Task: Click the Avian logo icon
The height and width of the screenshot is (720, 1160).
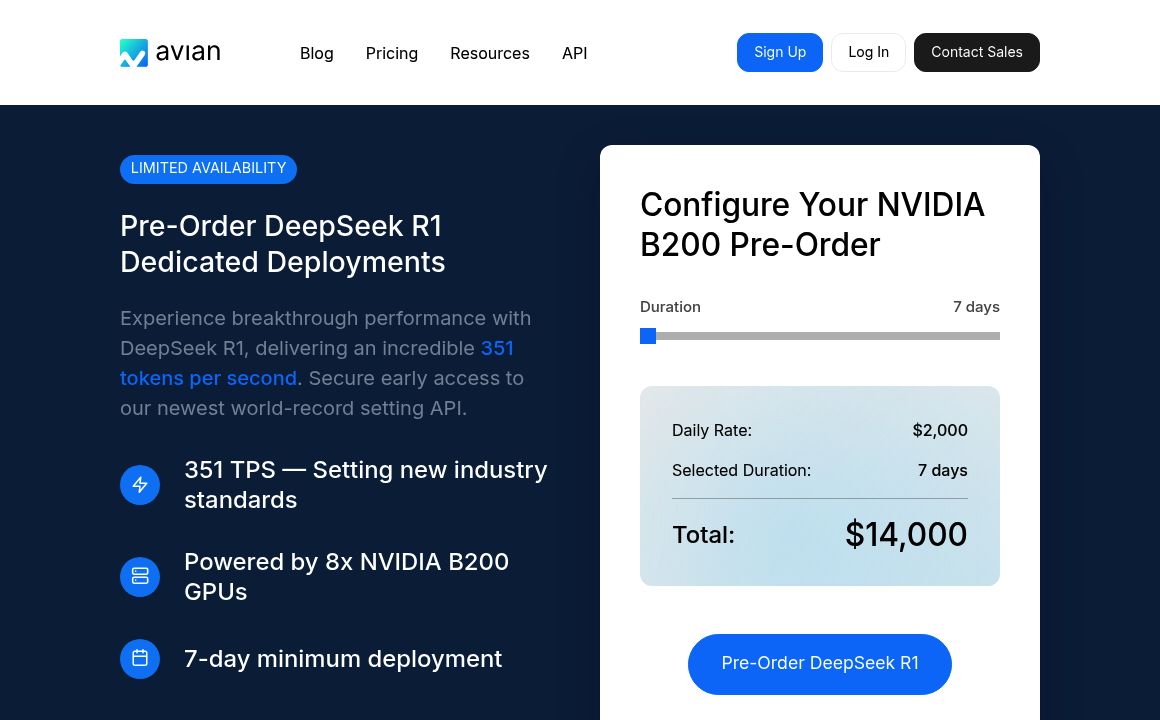Action: [134, 53]
